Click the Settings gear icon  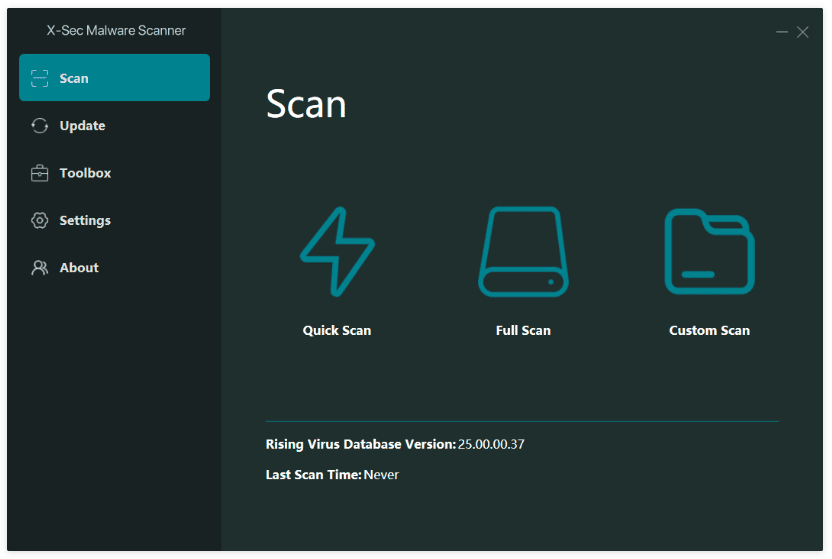pyautogui.click(x=39, y=220)
